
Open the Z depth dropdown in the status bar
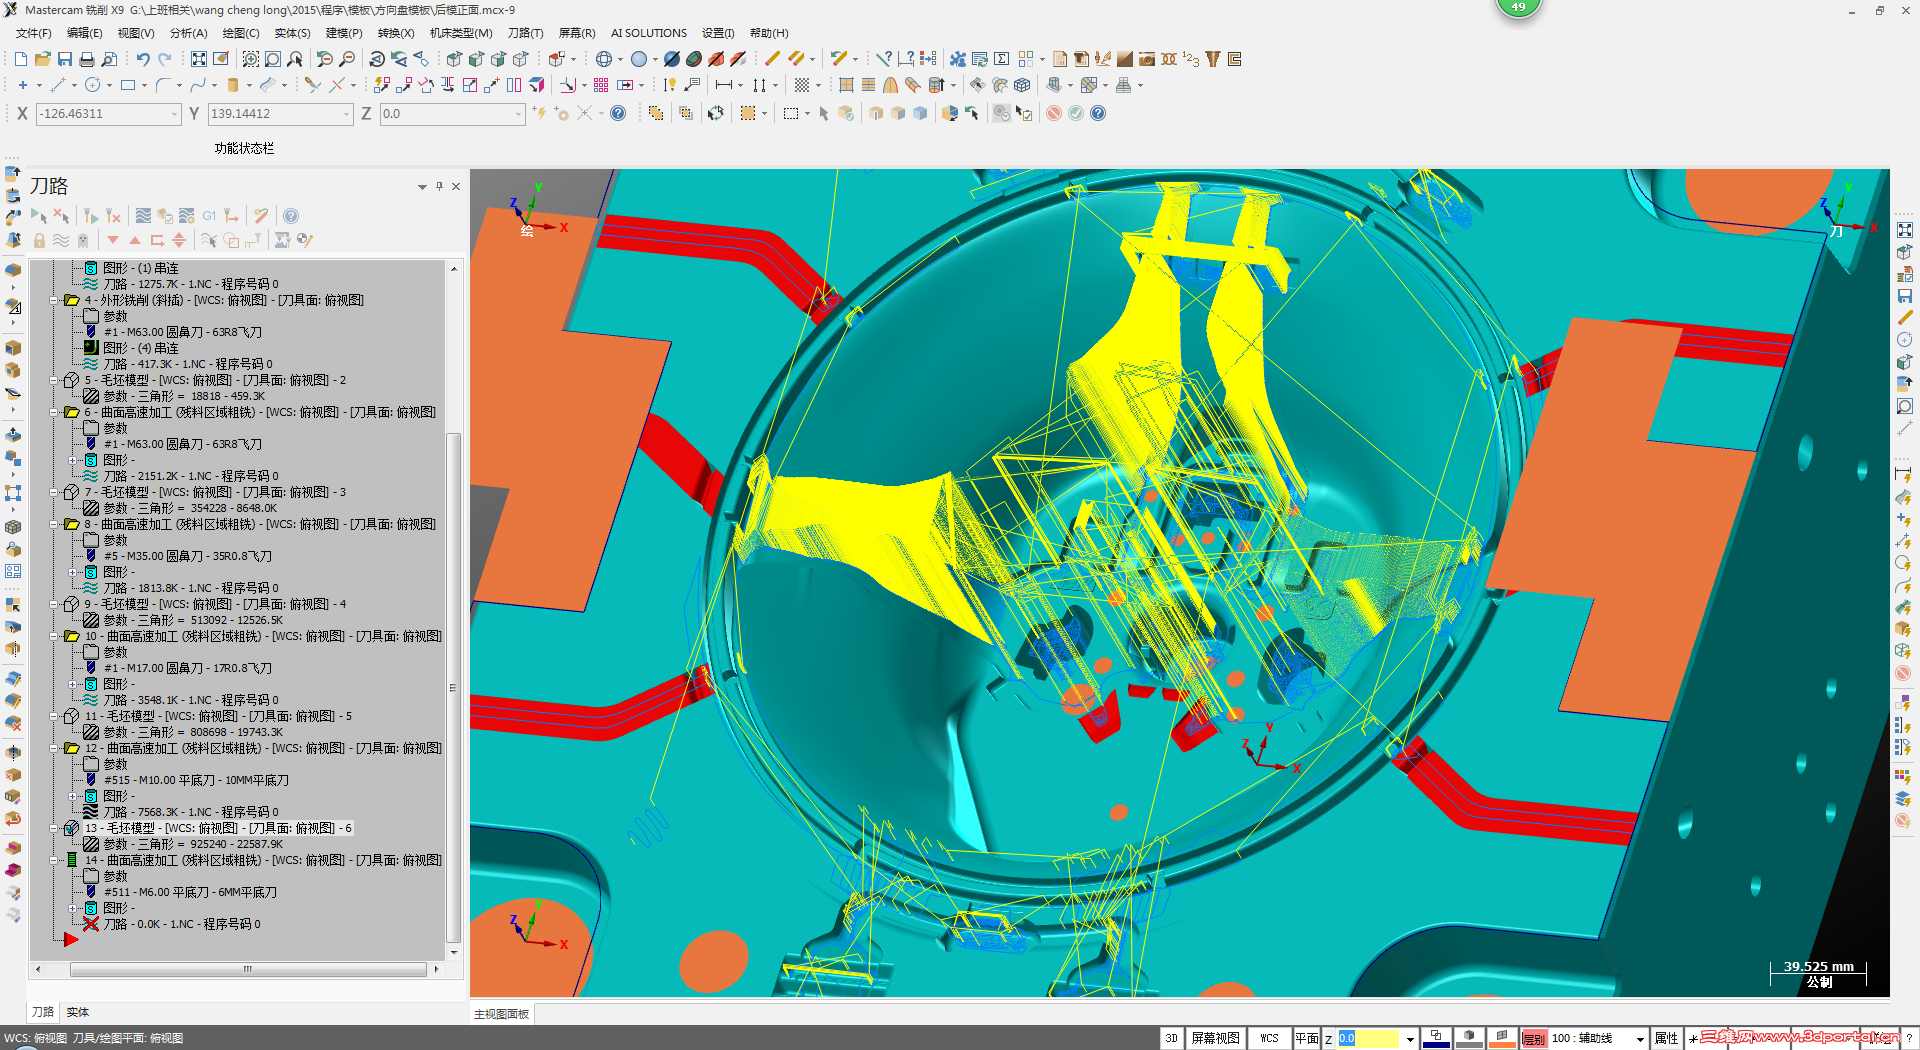point(1410,1038)
